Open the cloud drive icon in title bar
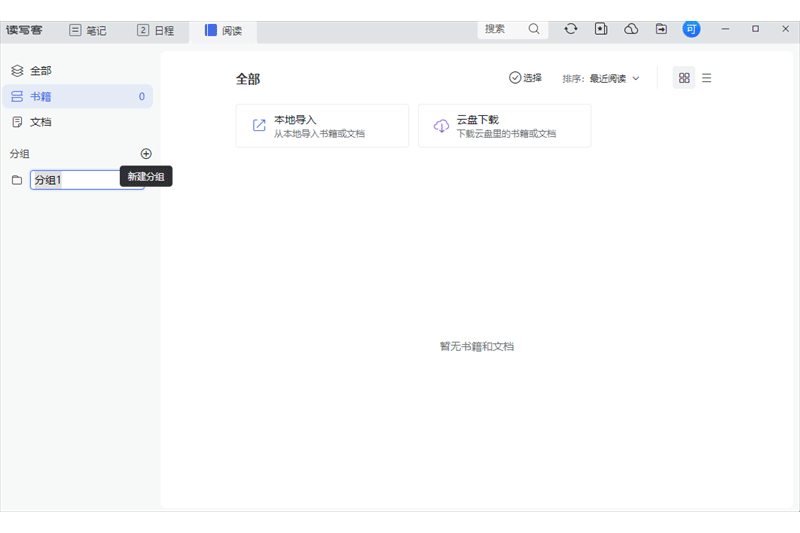Image resolution: width=800 pixels, height=533 pixels. coord(631,29)
